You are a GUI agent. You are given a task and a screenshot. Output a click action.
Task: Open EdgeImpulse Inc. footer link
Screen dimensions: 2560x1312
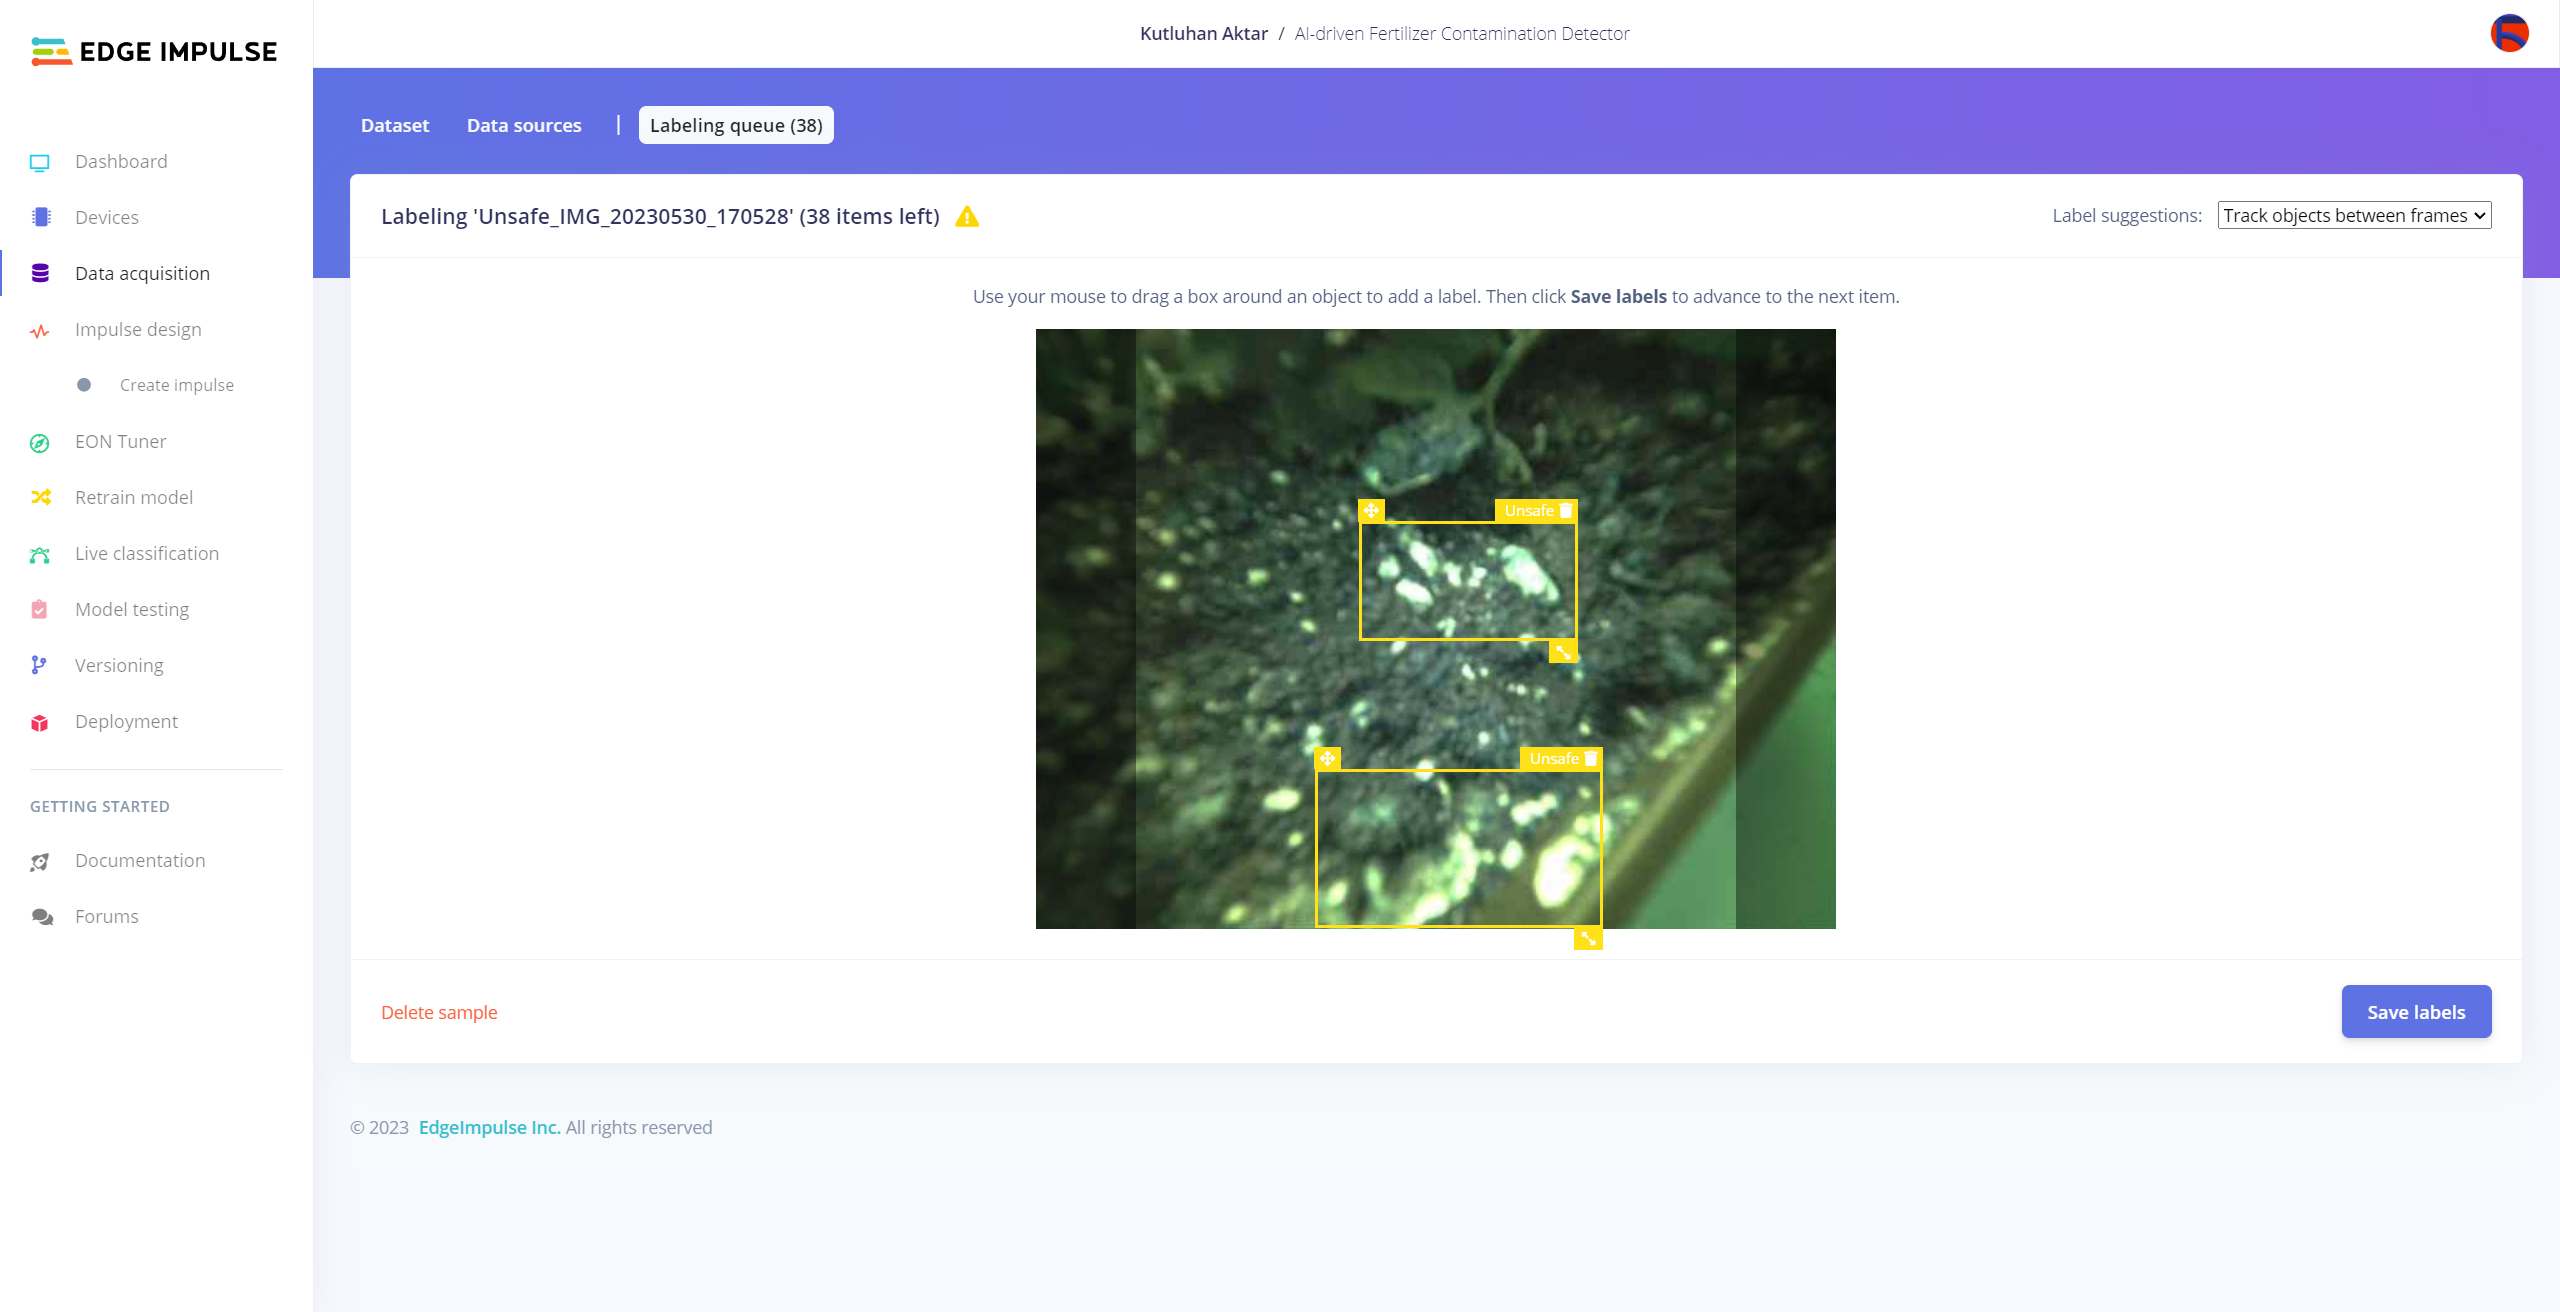click(x=489, y=1128)
